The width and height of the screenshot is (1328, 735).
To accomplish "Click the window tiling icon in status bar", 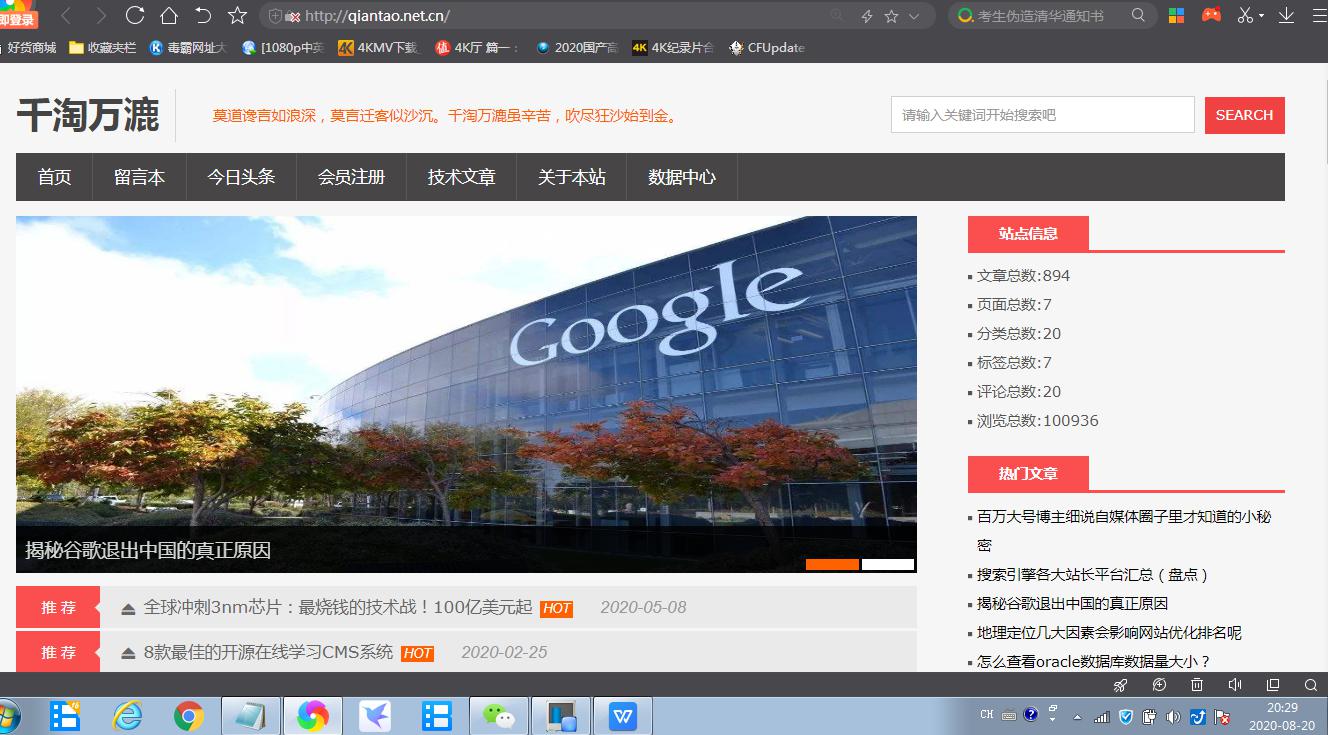I will tap(1273, 685).
